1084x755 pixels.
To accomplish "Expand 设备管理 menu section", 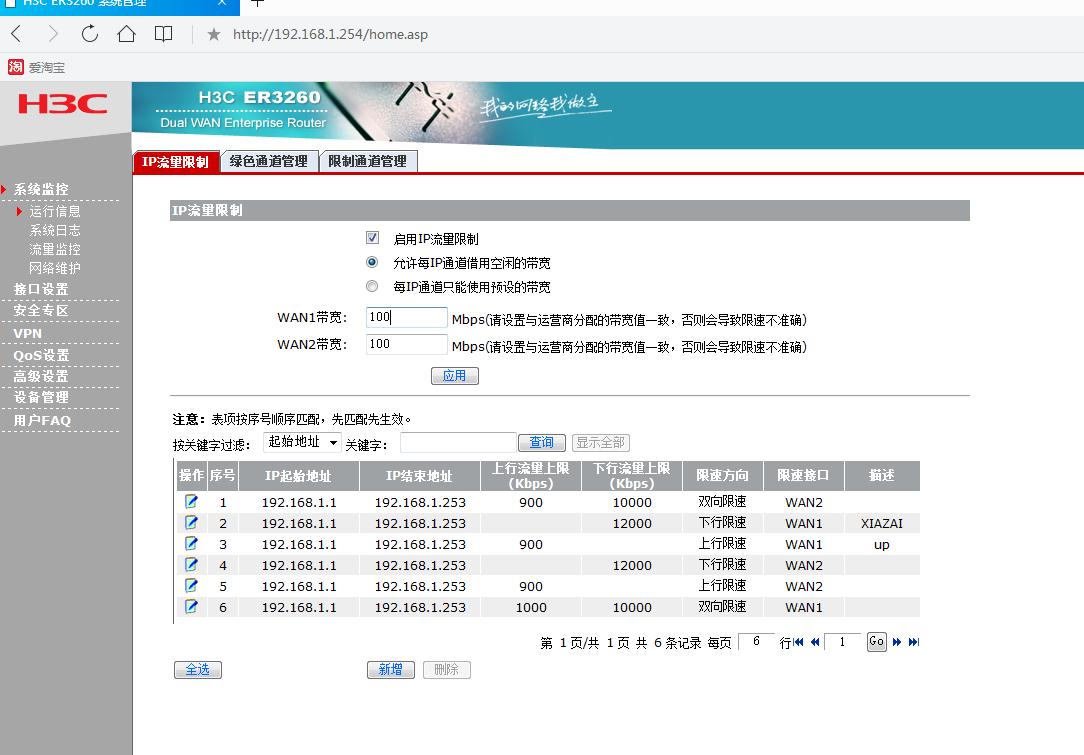I will [x=41, y=398].
